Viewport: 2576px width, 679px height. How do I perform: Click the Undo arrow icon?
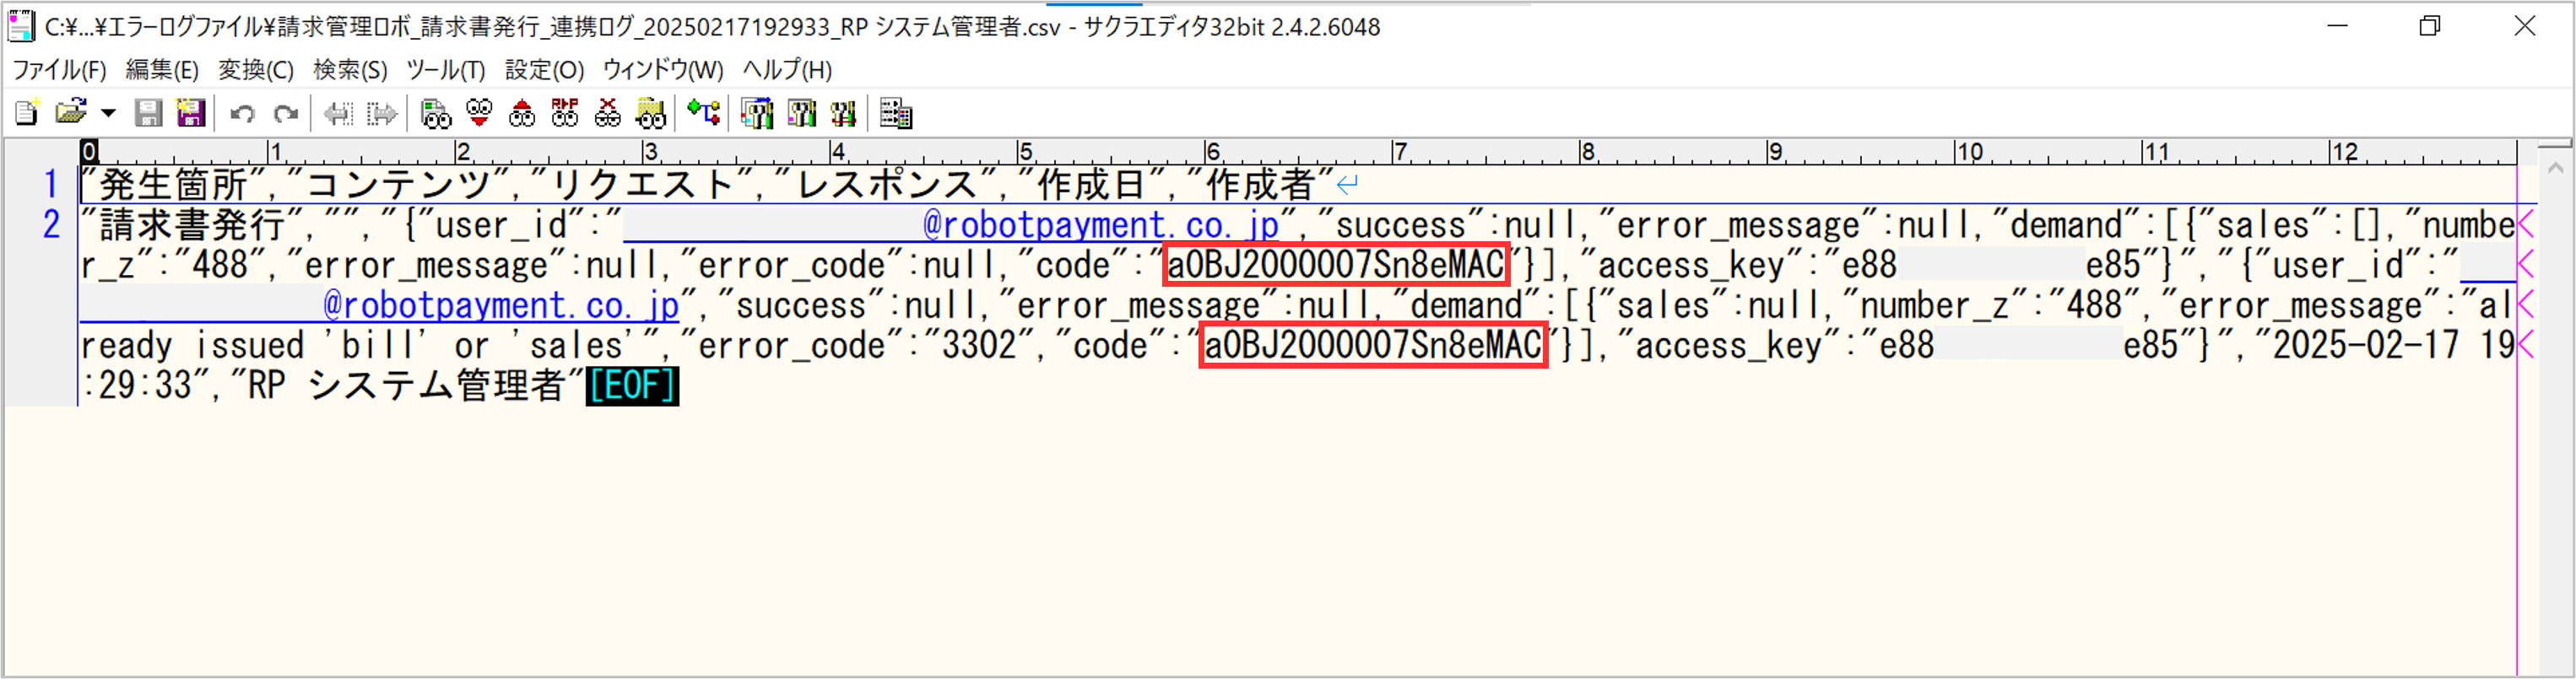click(x=242, y=113)
